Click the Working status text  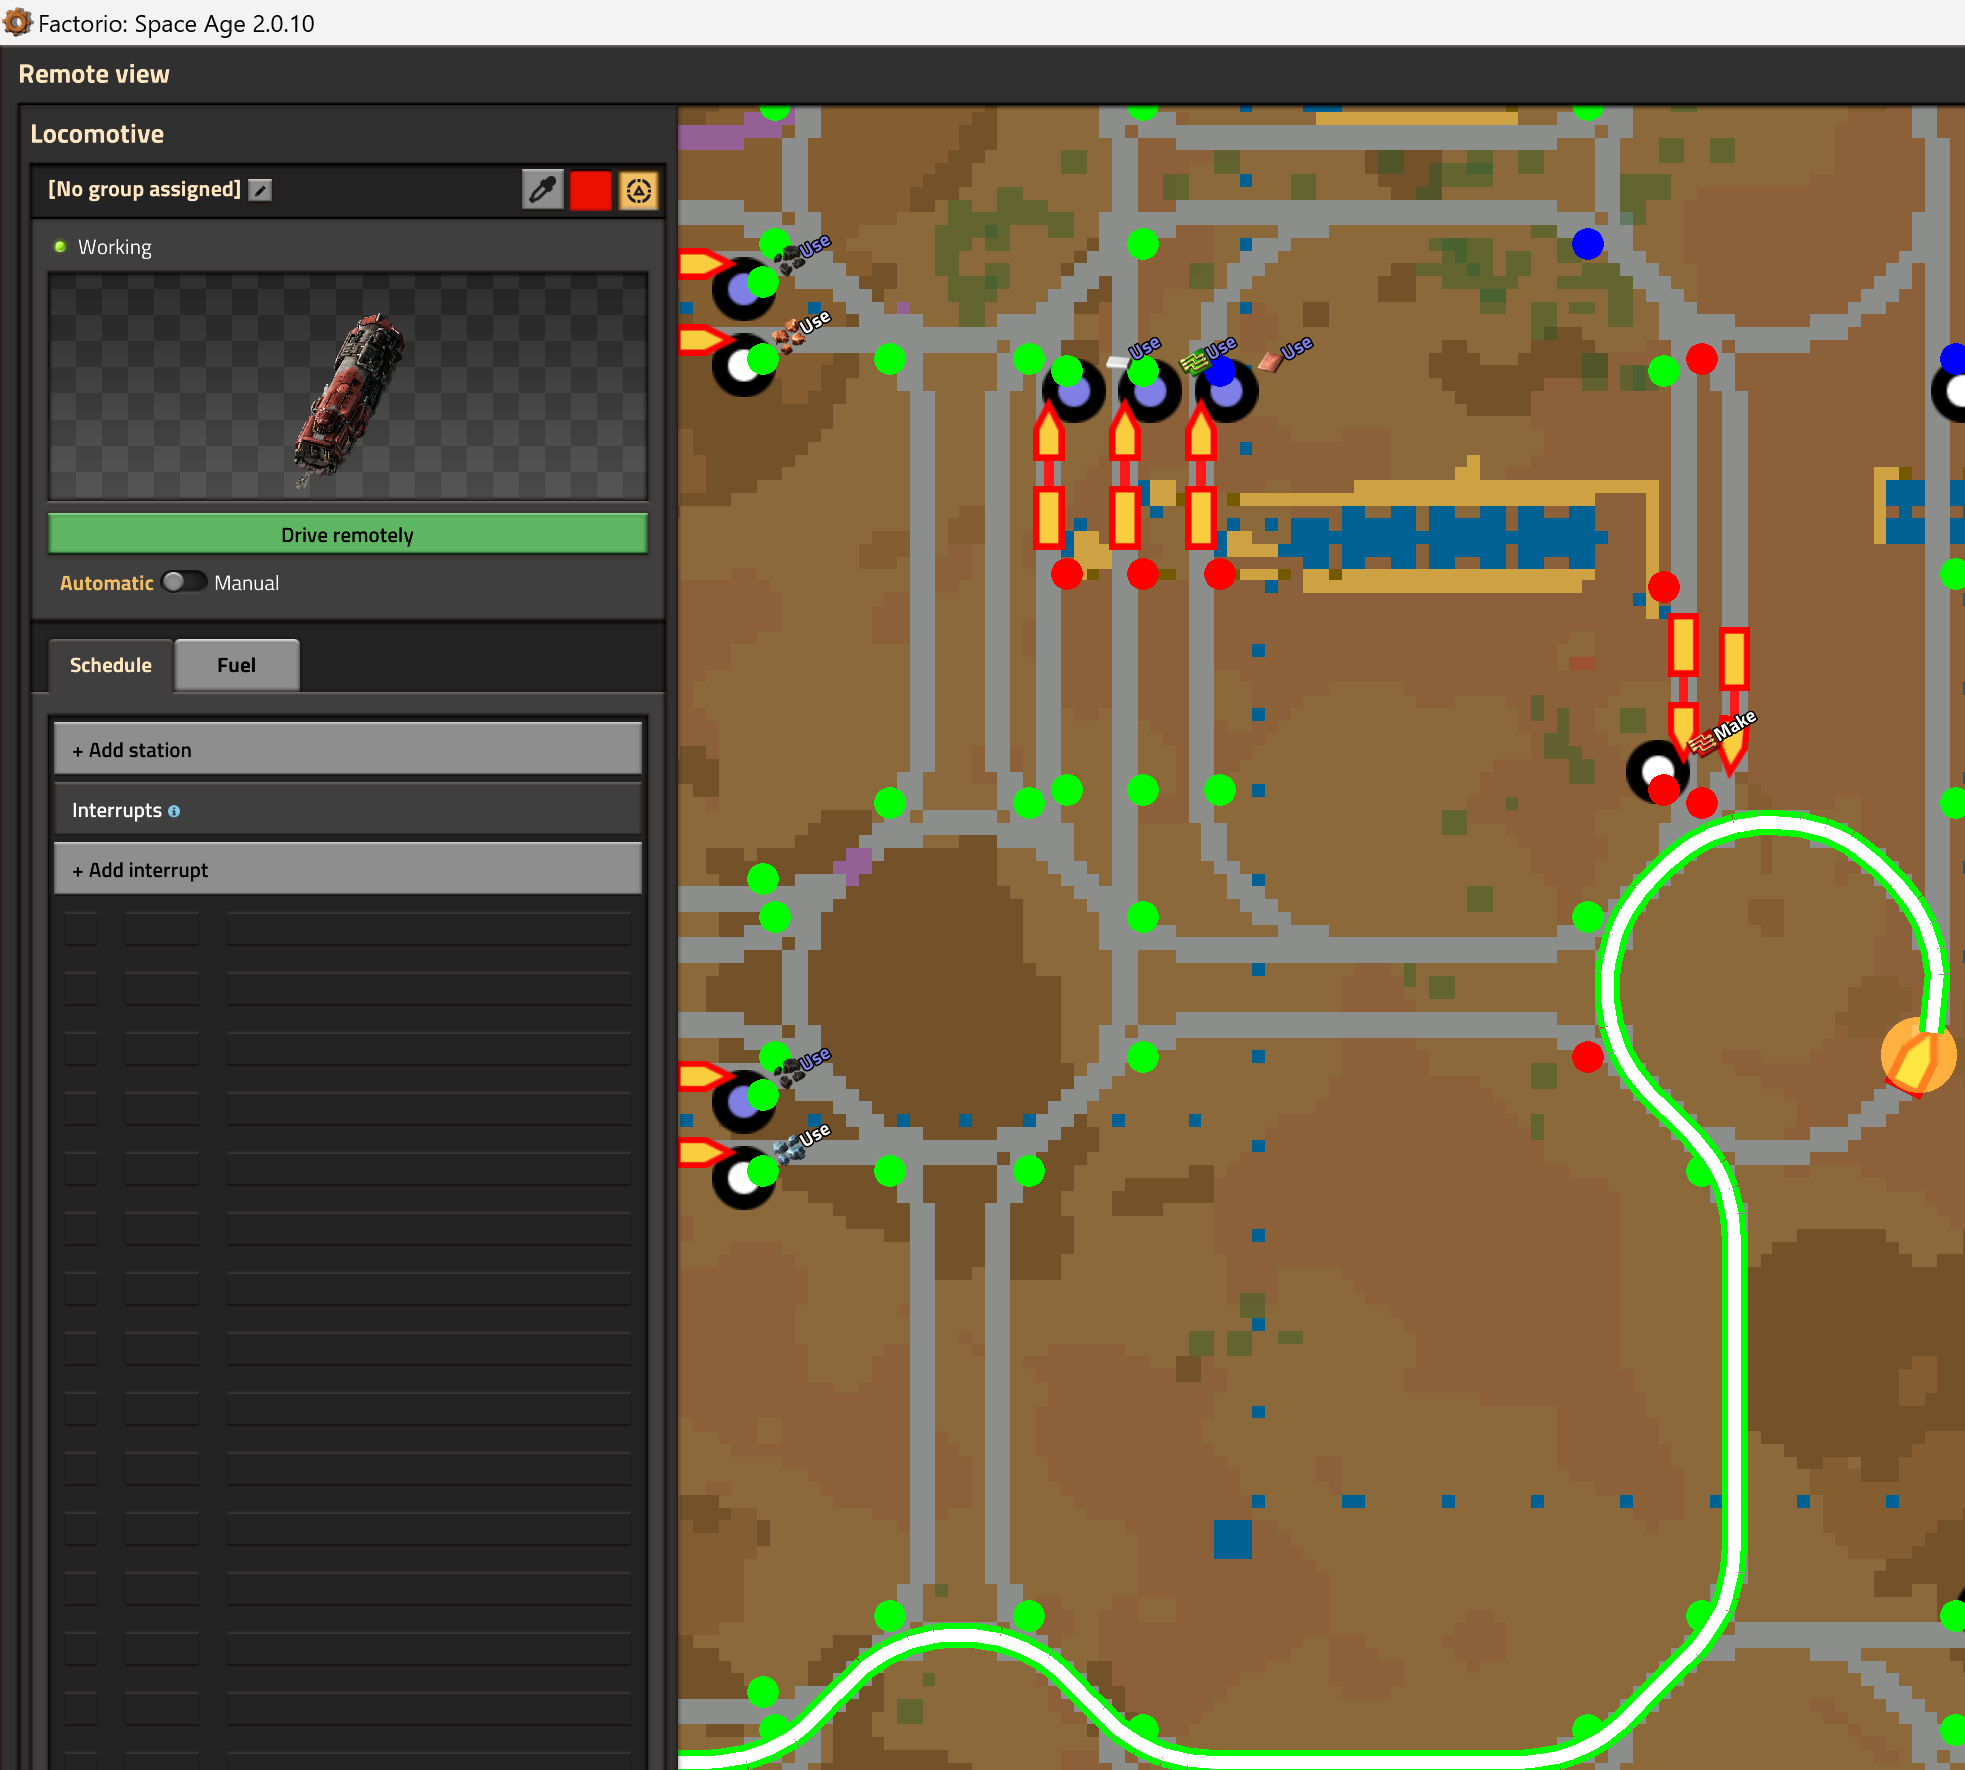coord(115,247)
